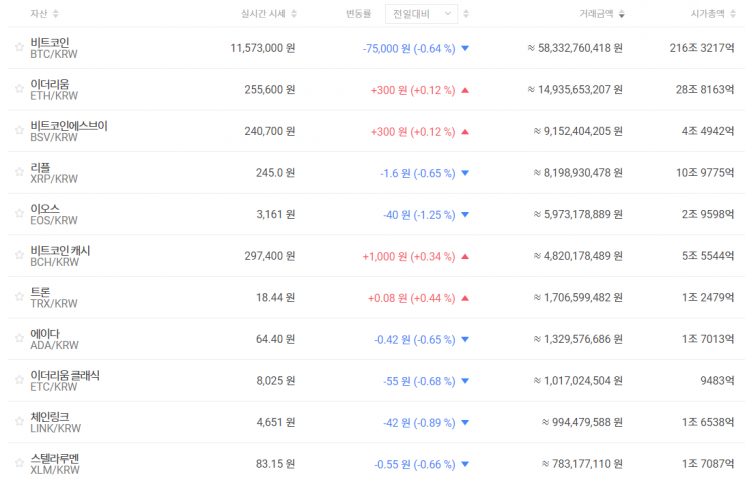Click the volume ≈ 783,177,110 원
Viewport: 745px width, 482px height.
582,464
